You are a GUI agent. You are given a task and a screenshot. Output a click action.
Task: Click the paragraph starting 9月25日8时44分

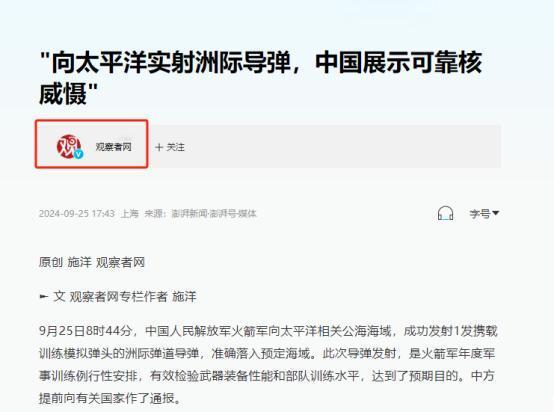[x=268, y=365]
